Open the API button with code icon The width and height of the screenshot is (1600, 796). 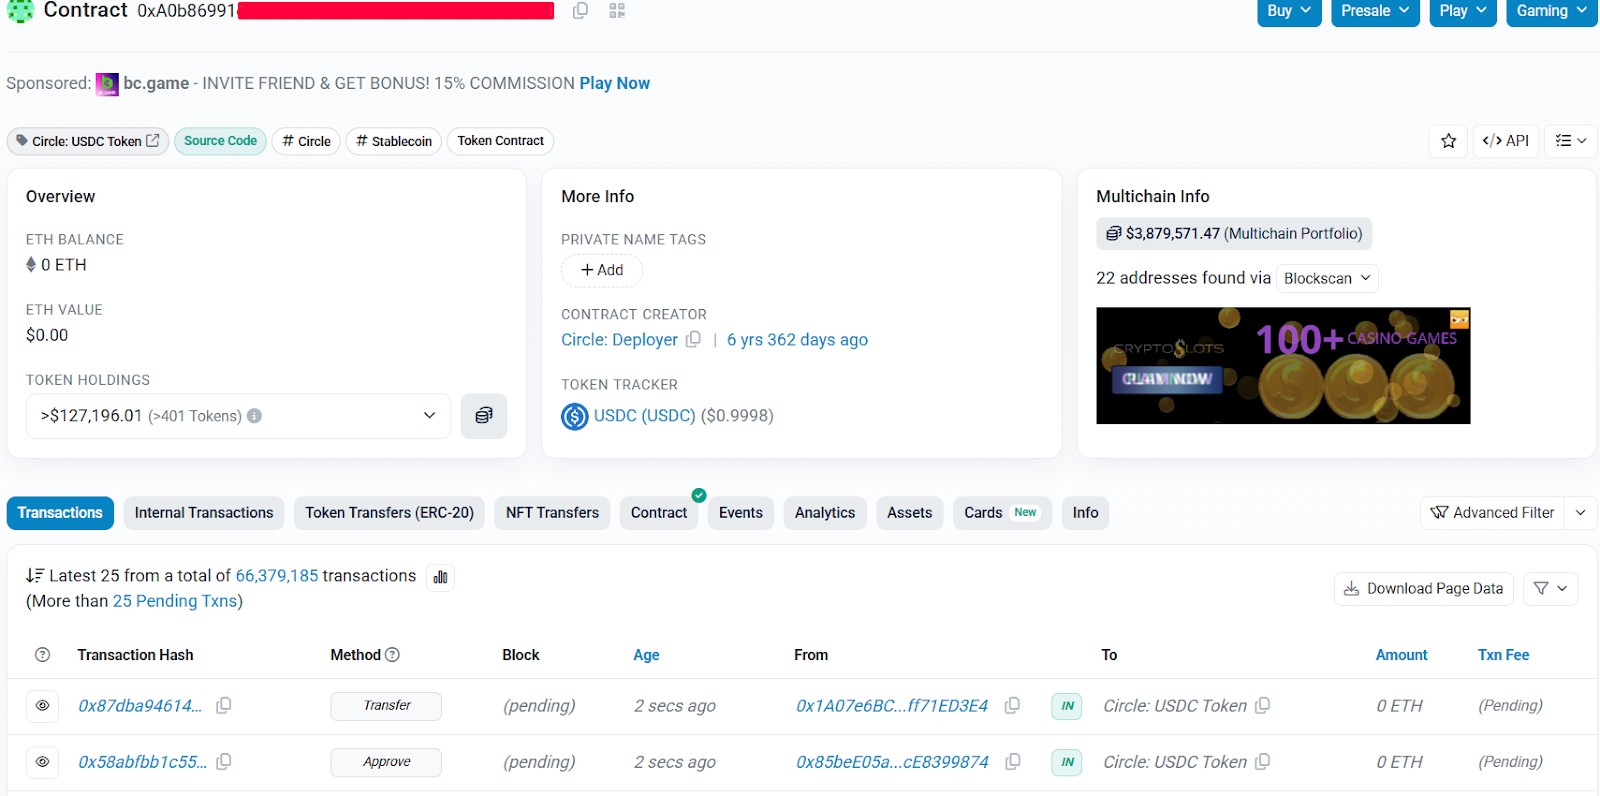1505,141
